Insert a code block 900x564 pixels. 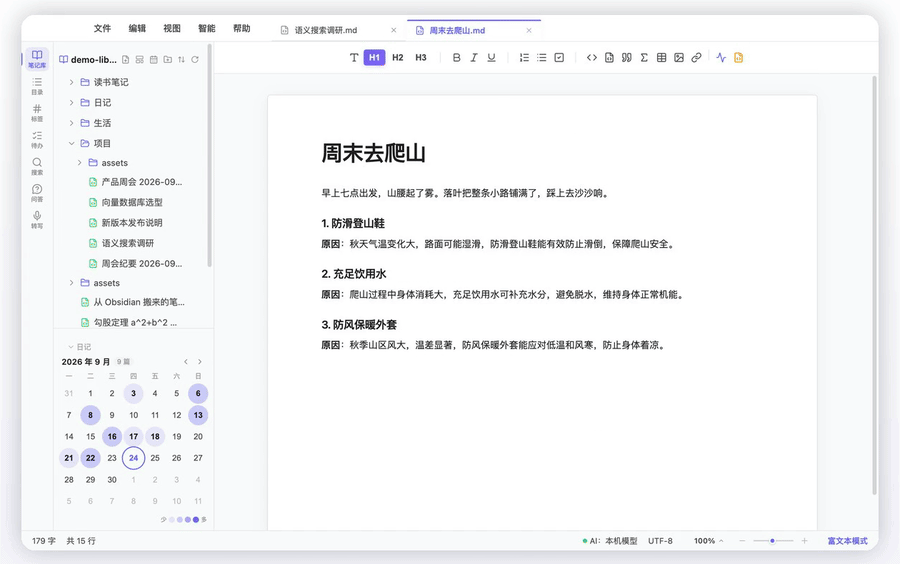click(609, 57)
